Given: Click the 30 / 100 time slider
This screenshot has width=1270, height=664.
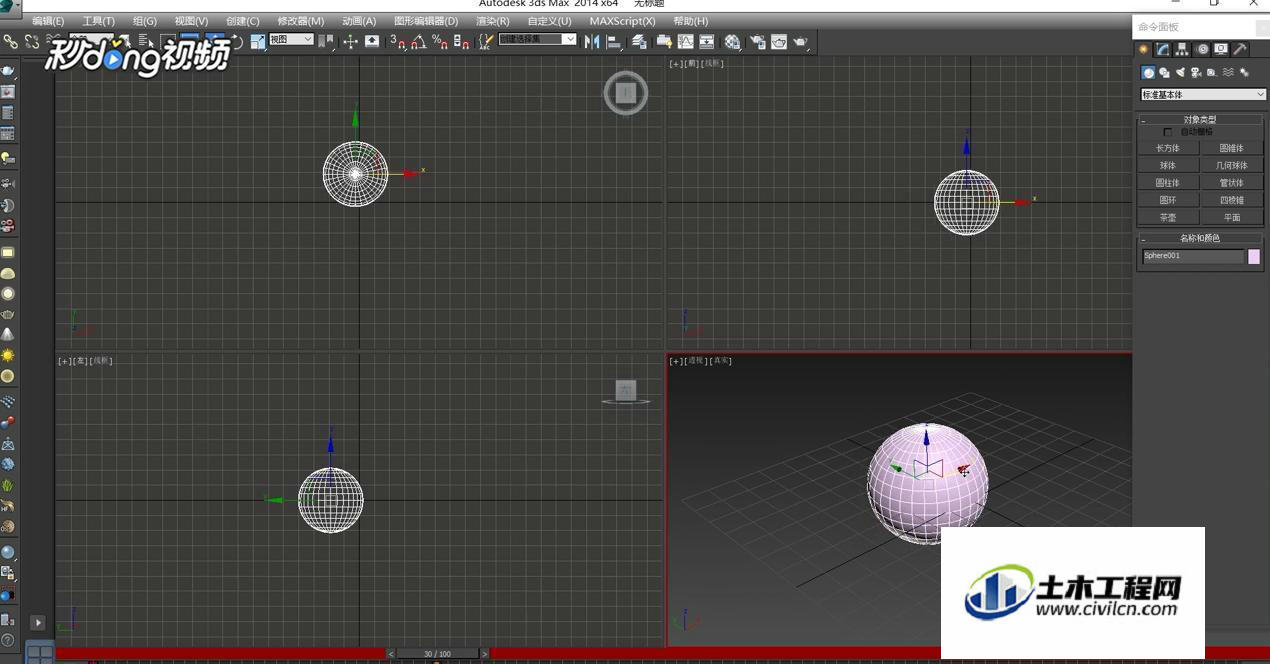Looking at the screenshot, I should point(437,654).
